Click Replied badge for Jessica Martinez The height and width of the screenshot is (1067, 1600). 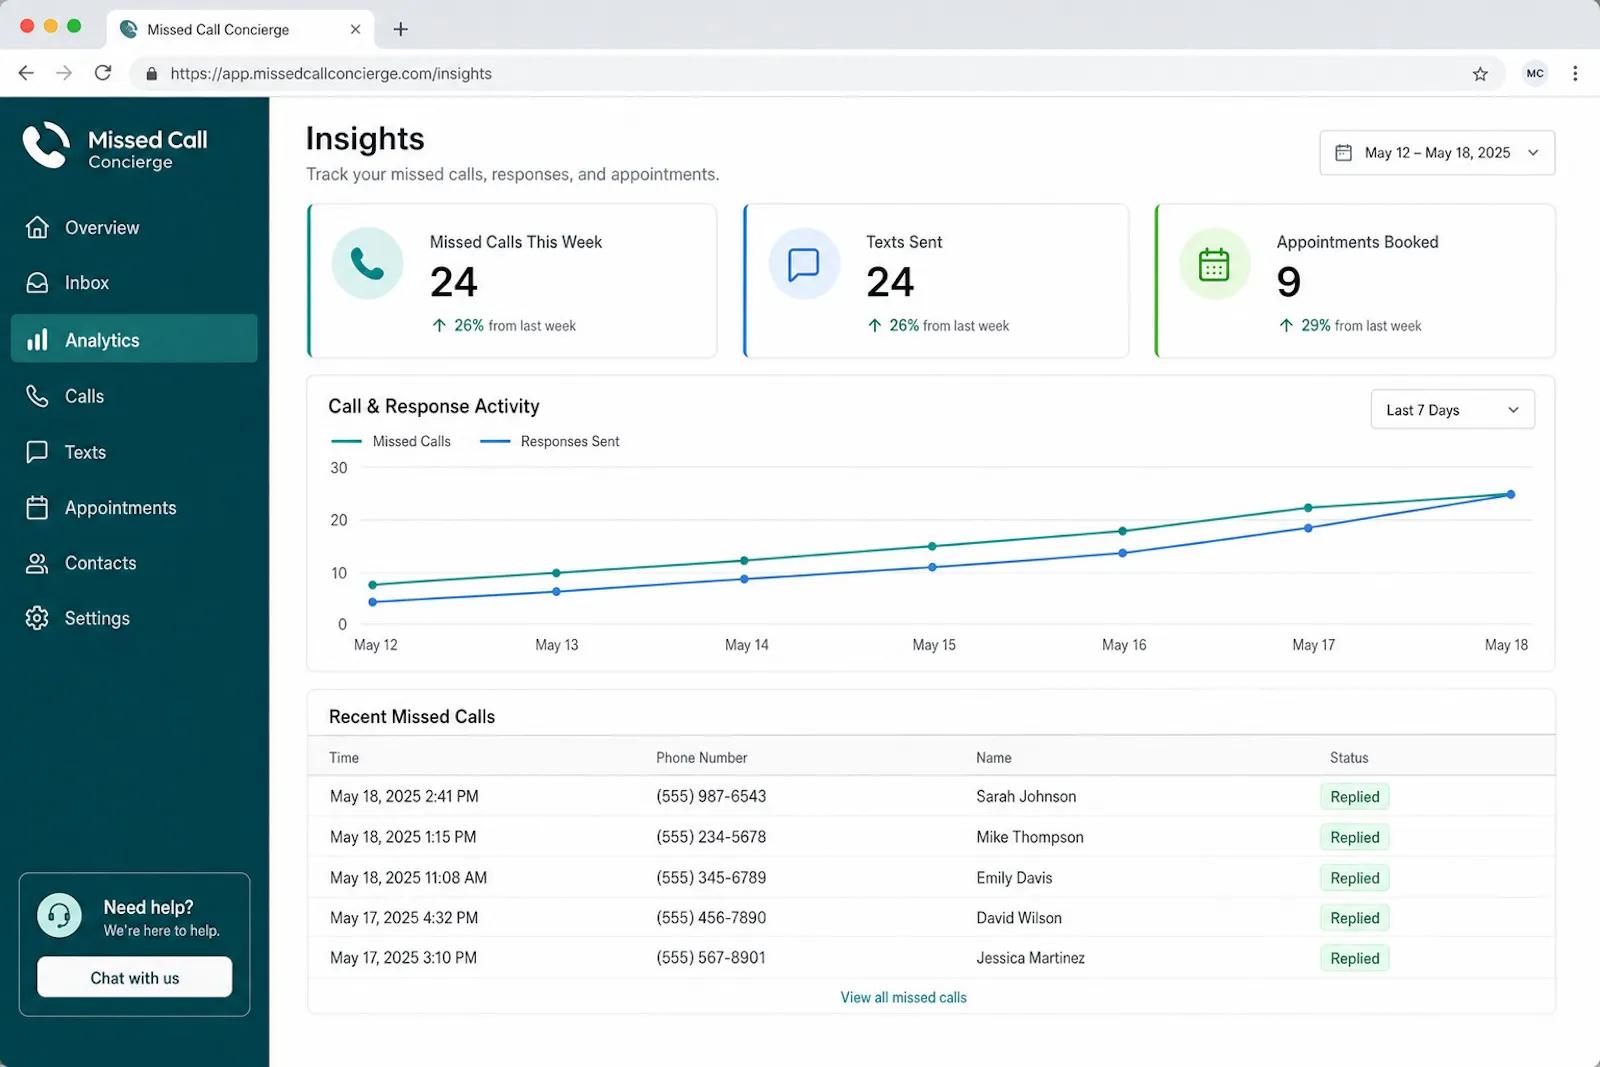click(x=1355, y=958)
